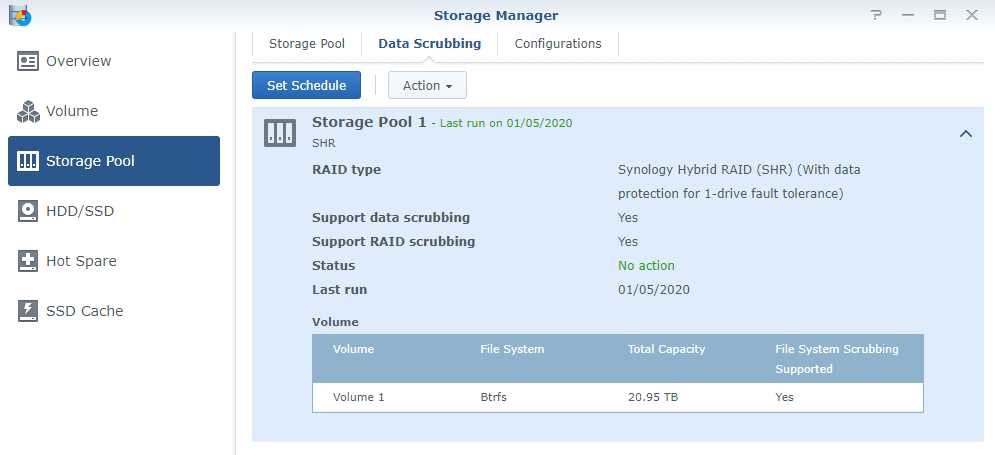Image resolution: width=995 pixels, height=455 pixels.
Task: Open the Hot Spare section
Action: point(114,261)
